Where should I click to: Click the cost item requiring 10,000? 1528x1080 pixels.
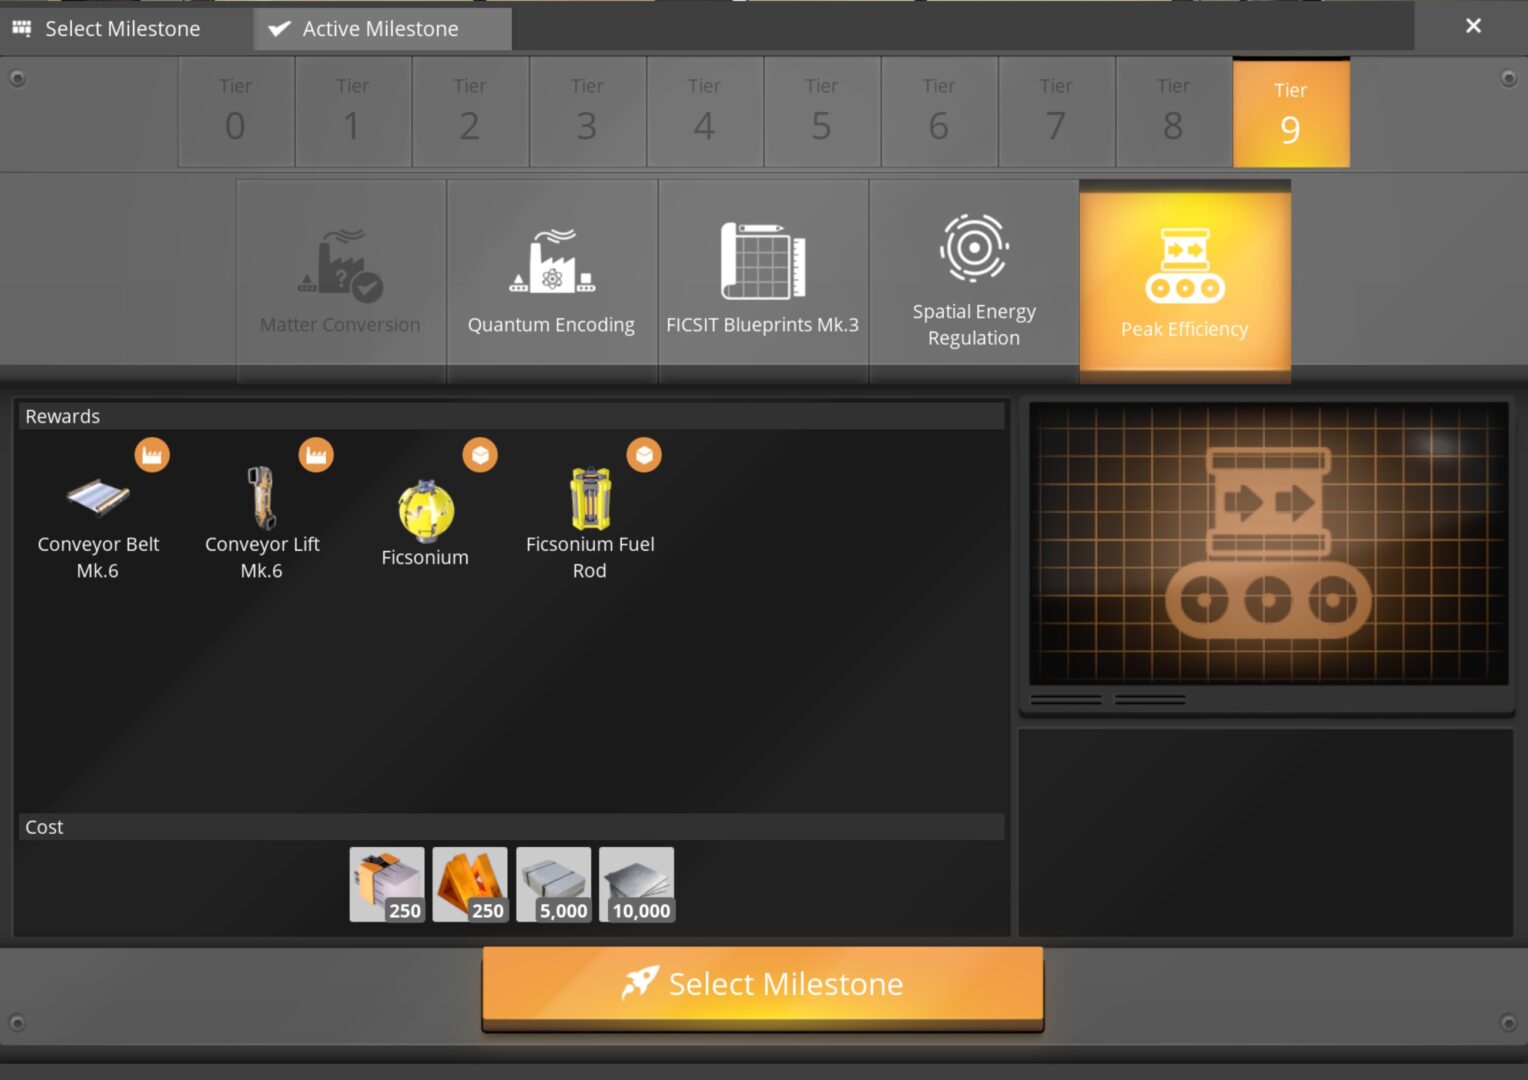(x=637, y=884)
